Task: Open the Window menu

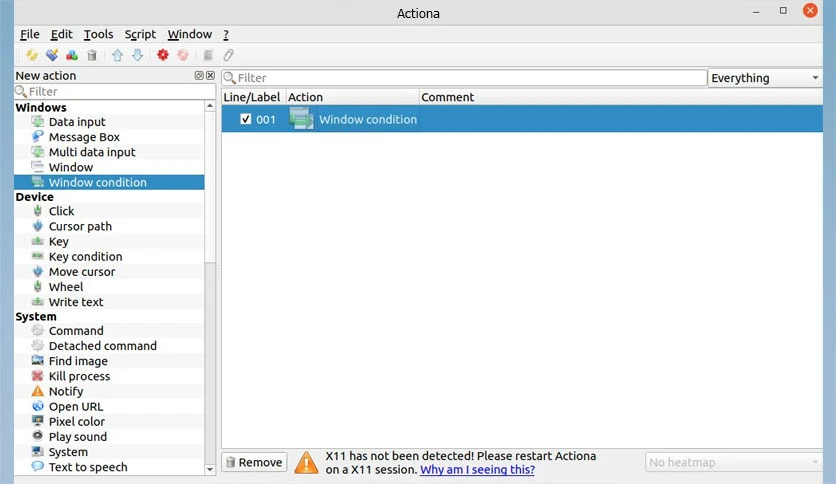Action: coord(190,35)
